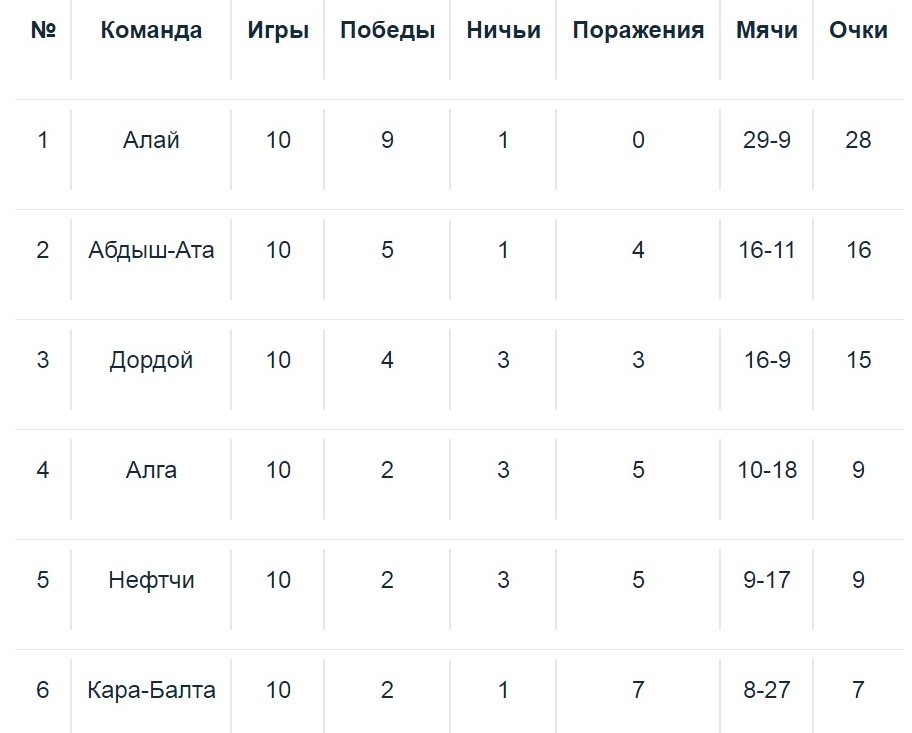Image resolution: width=912 pixels, height=733 pixels.
Task: Select team name Дордой
Action: click(151, 360)
